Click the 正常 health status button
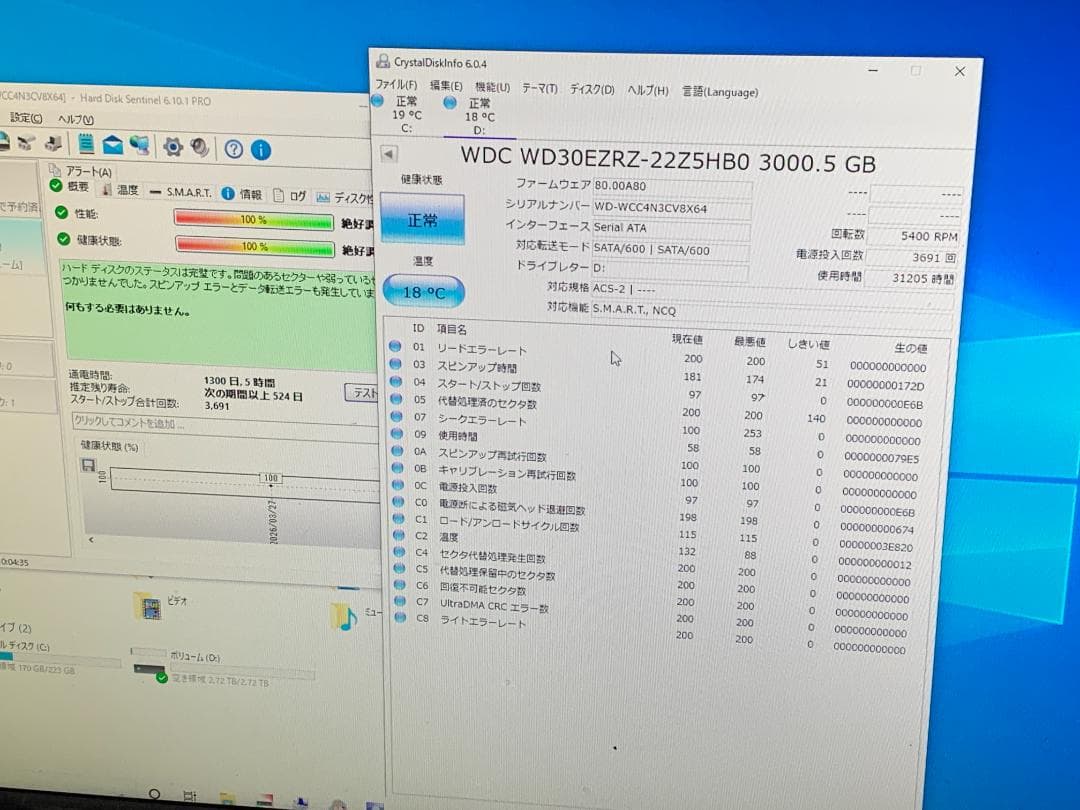 (422, 220)
